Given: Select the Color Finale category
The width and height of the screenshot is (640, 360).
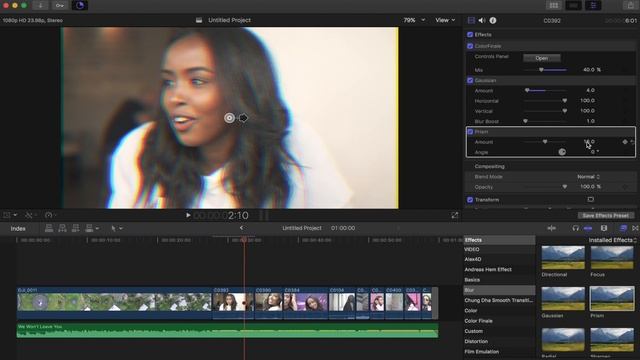Looking at the screenshot, I should (x=478, y=321).
